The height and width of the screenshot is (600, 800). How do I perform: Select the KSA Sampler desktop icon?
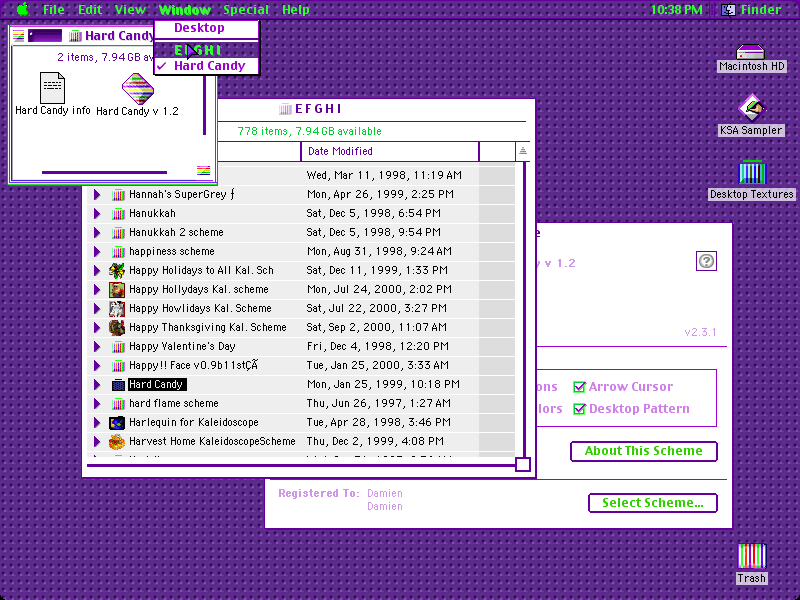[752, 108]
